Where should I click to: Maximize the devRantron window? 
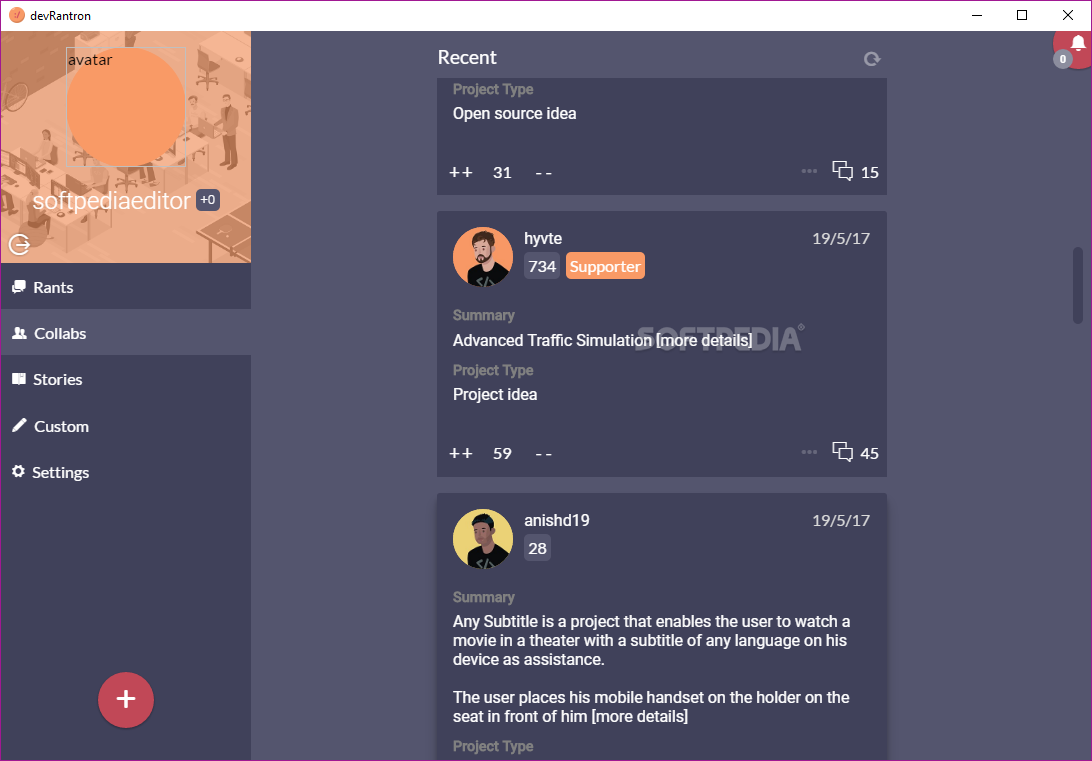tap(1022, 15)
